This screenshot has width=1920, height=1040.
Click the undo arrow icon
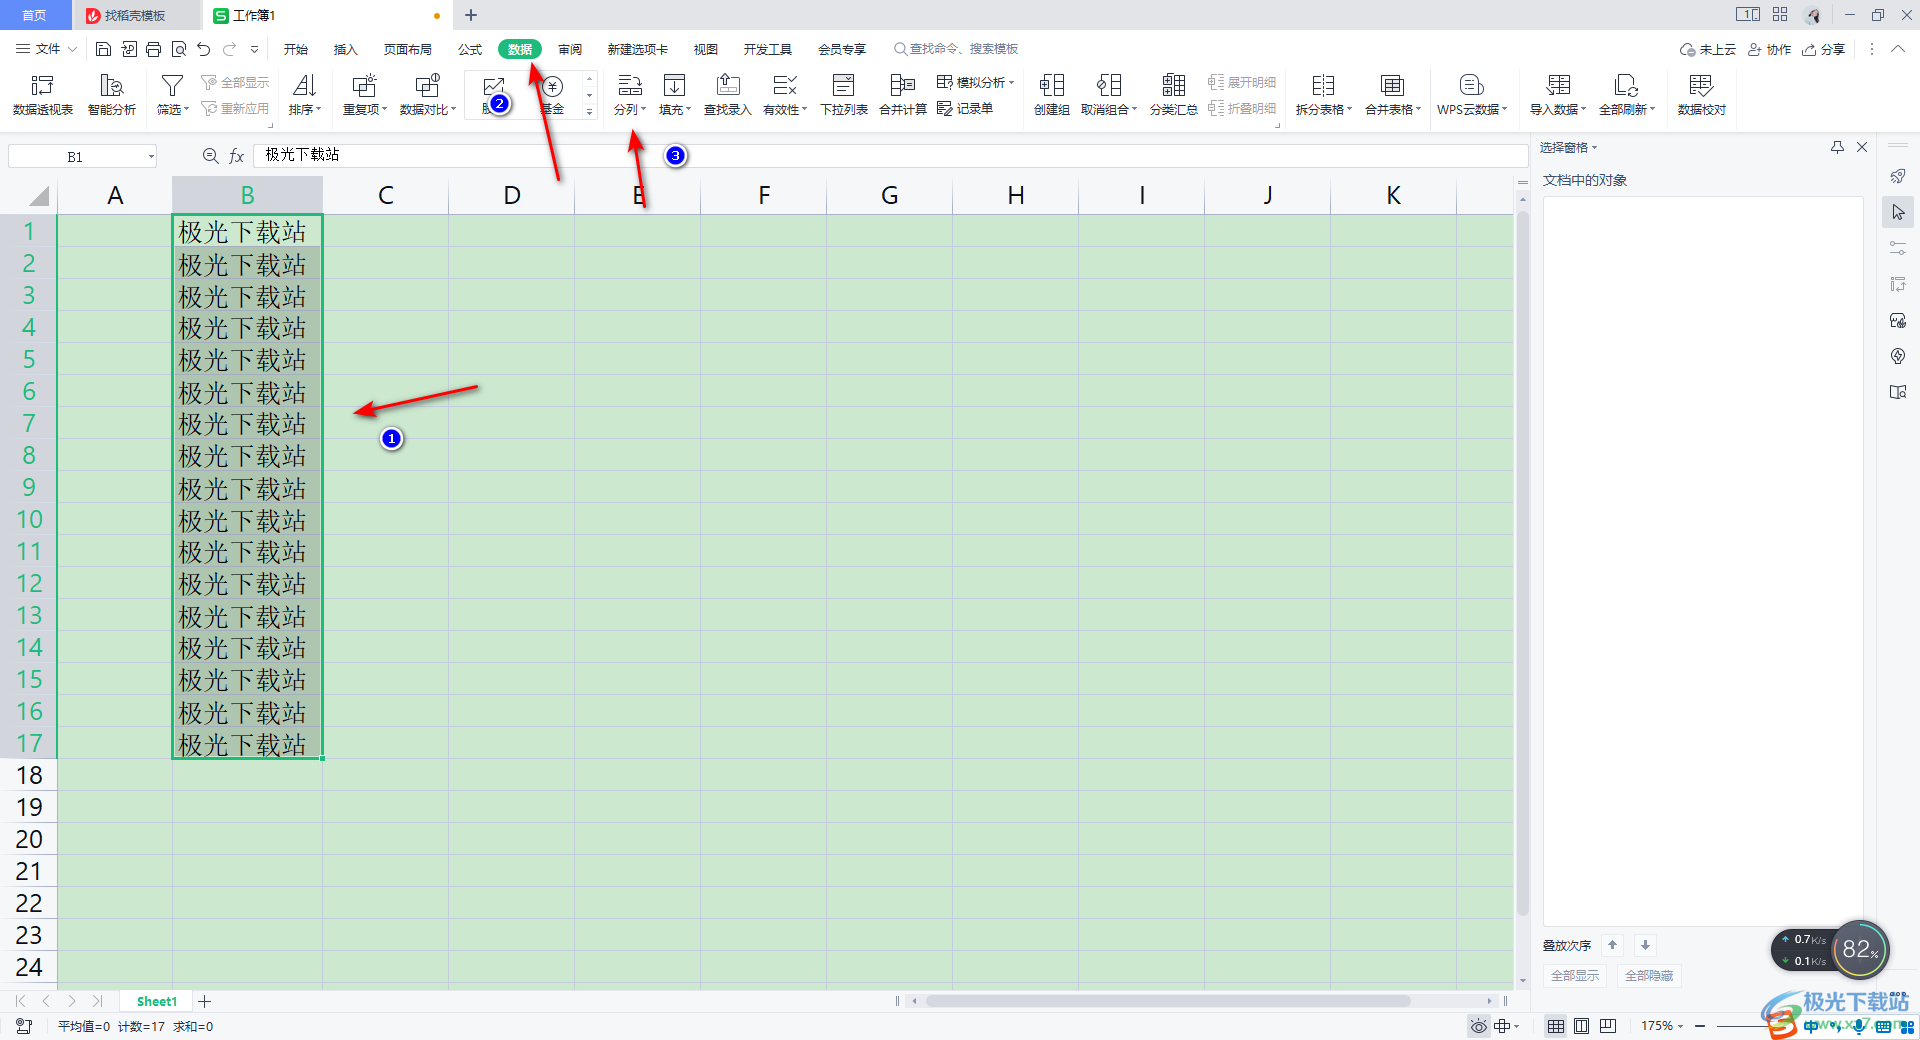204,49
